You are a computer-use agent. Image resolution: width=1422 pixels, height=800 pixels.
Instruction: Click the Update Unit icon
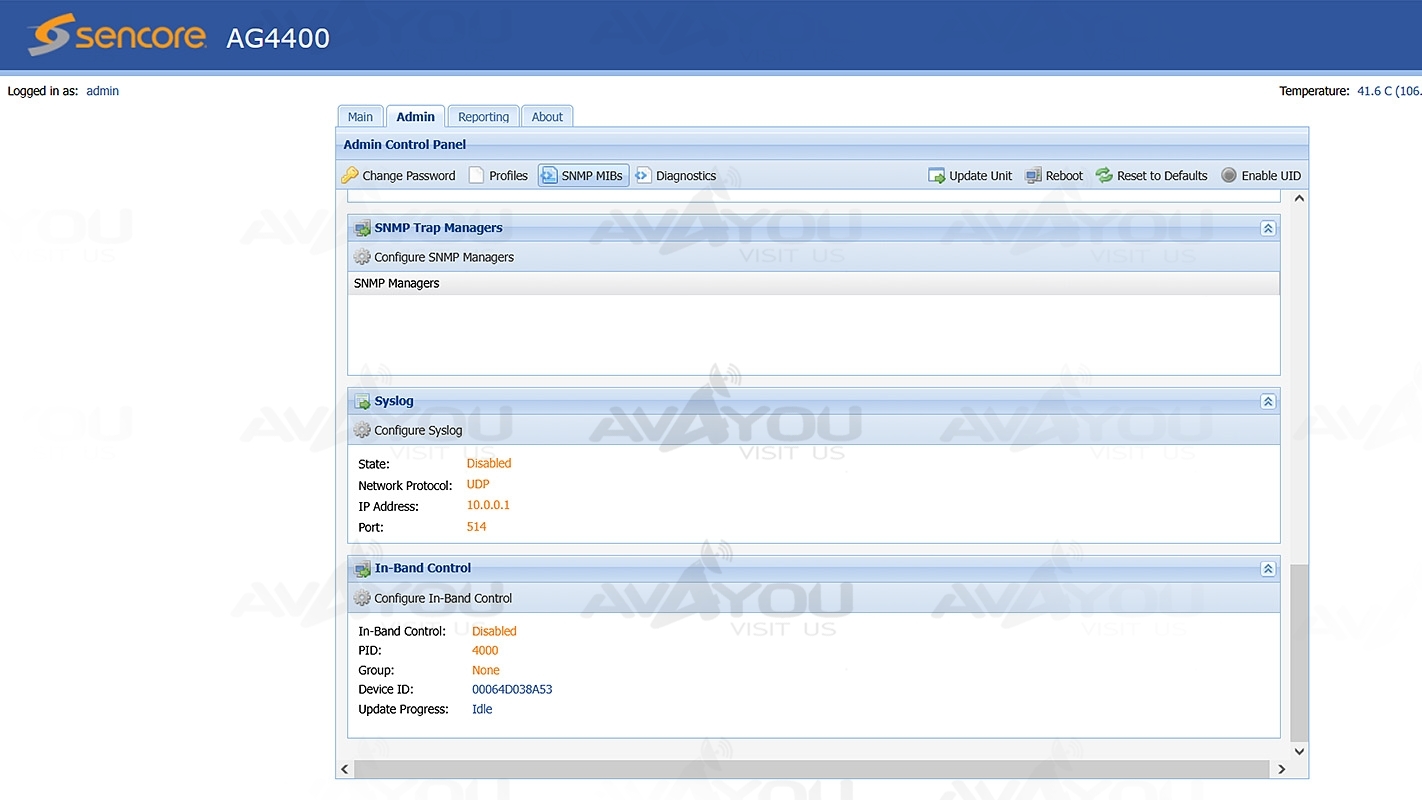pos(937,176)
